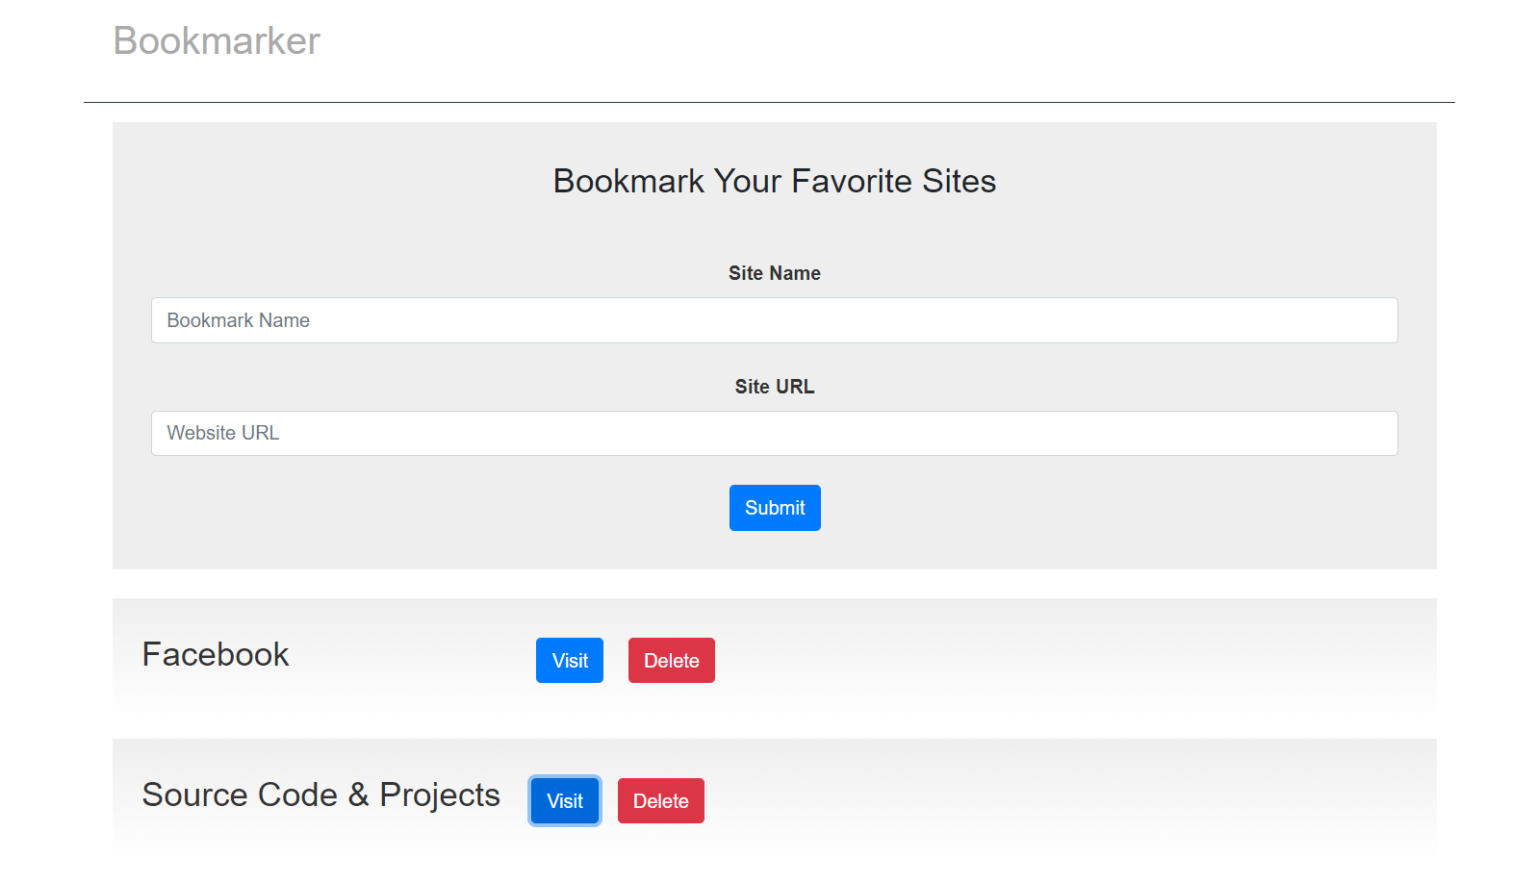The height and width of the screenshot is (883, 1536).
Task: Click the Website URL input field
Action: [x=774, y=433]
